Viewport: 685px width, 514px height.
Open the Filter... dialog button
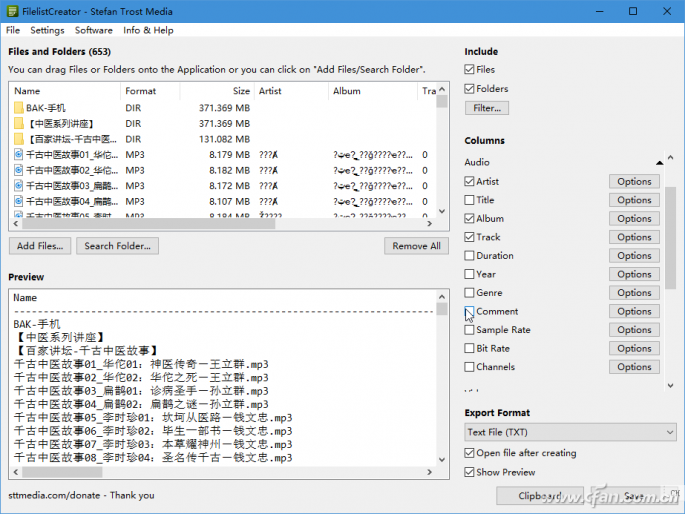487,108
